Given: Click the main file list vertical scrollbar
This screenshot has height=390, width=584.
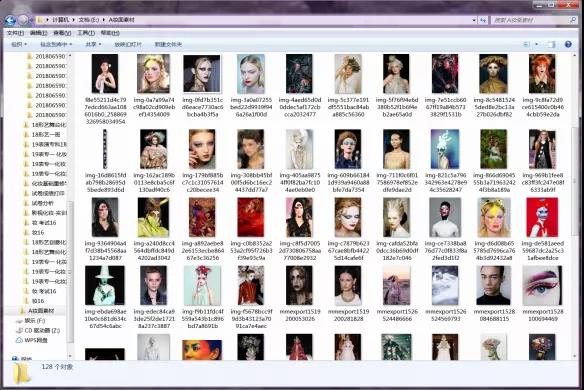Looking at the screenshot, I should pos(575,206).
